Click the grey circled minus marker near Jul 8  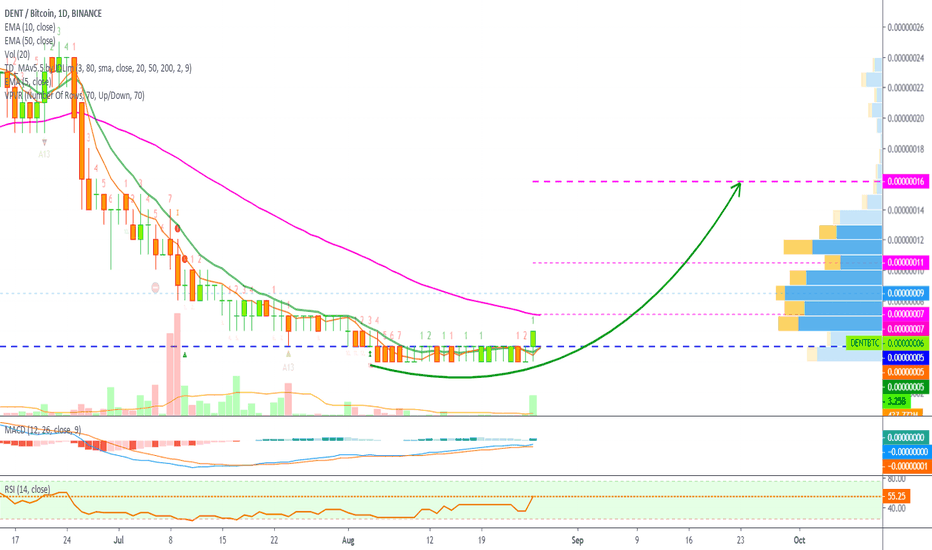(x=156, y=288)
